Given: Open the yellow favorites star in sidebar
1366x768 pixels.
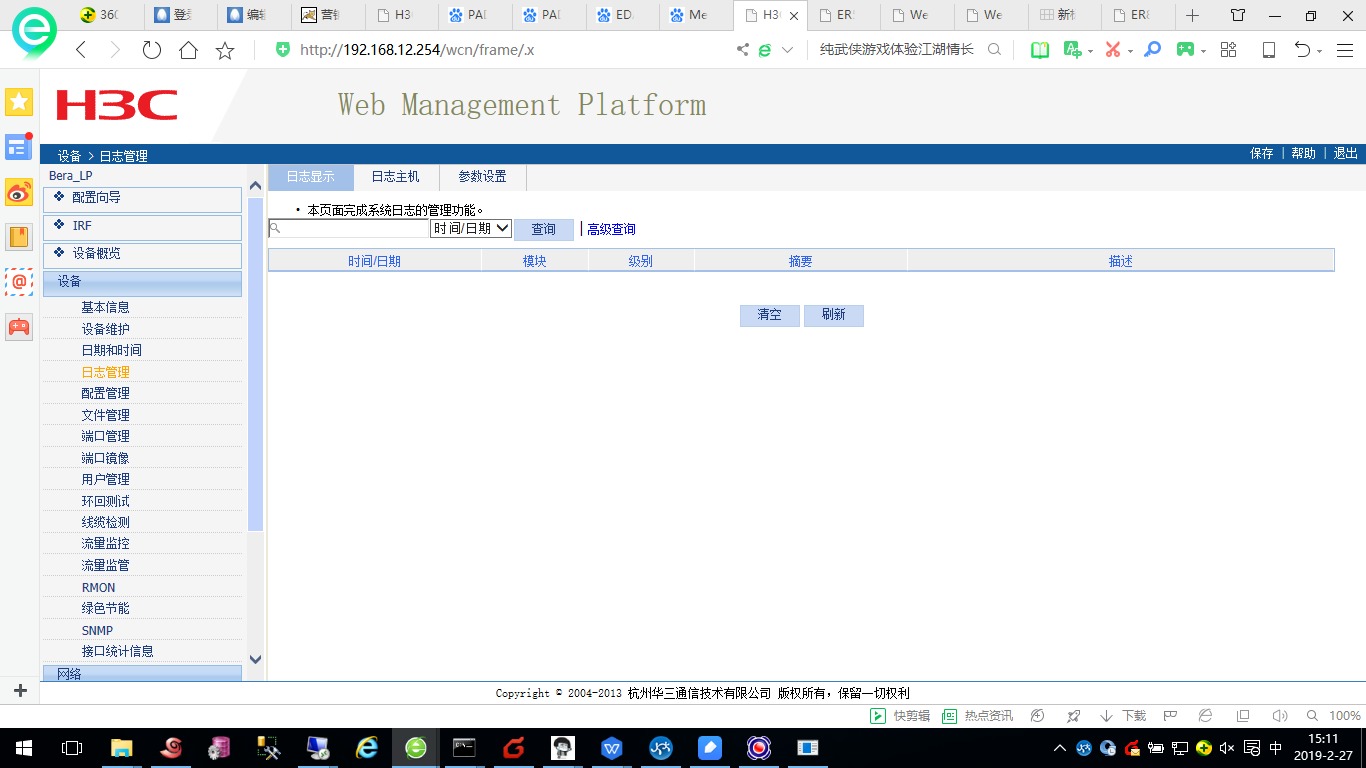Looking at the screenshot, I should point(19,102).
